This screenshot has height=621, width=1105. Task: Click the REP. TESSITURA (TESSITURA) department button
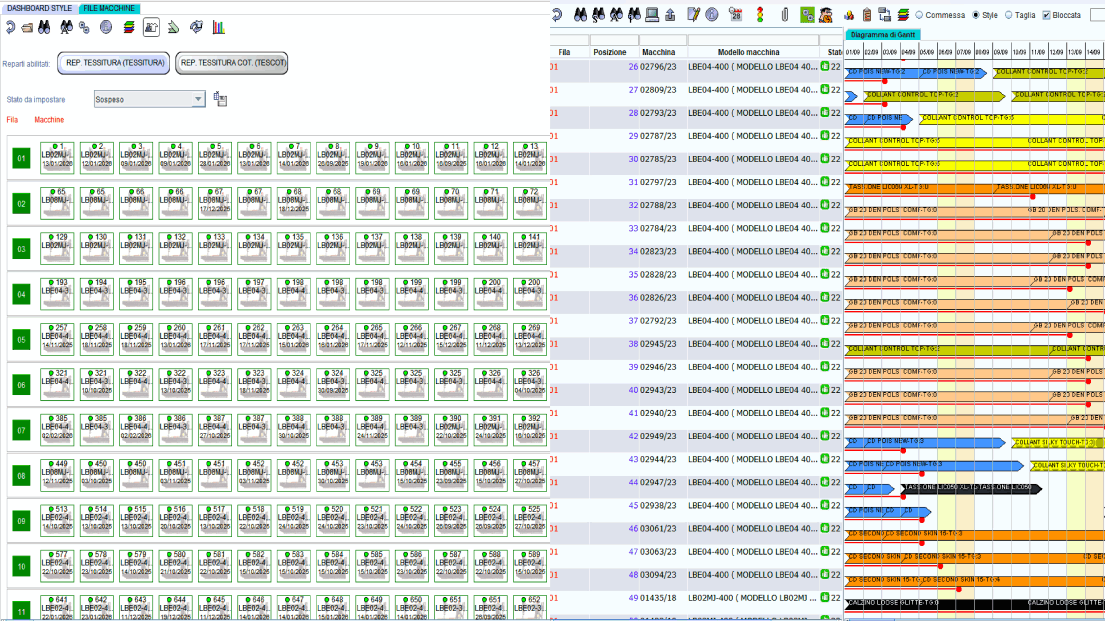coord(114,63)
